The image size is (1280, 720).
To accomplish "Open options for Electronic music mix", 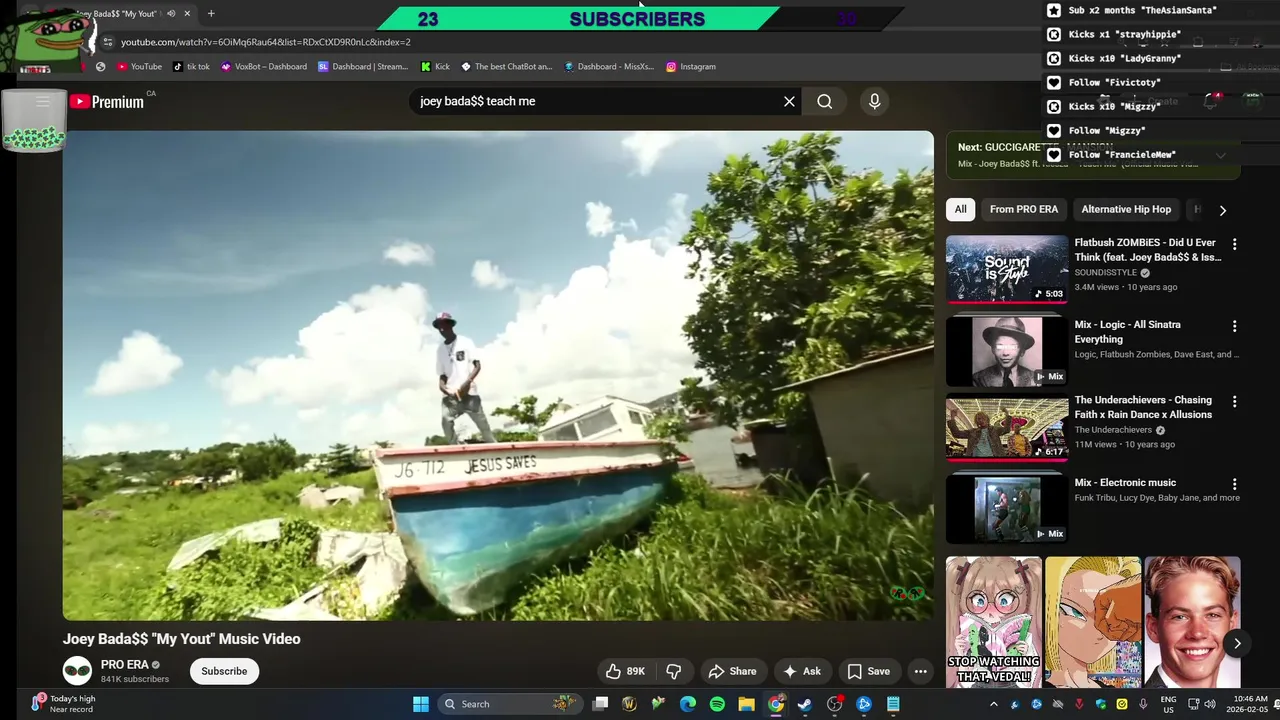I will click(1234, 484).
